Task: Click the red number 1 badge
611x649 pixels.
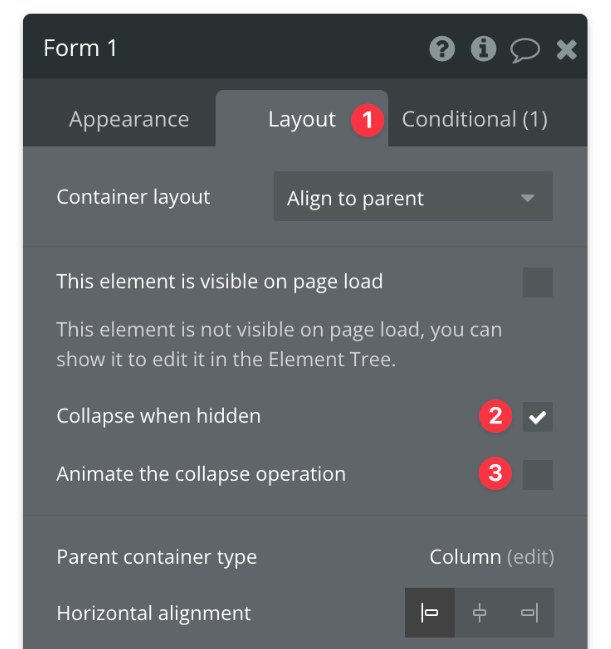Action: click(367, 120)
